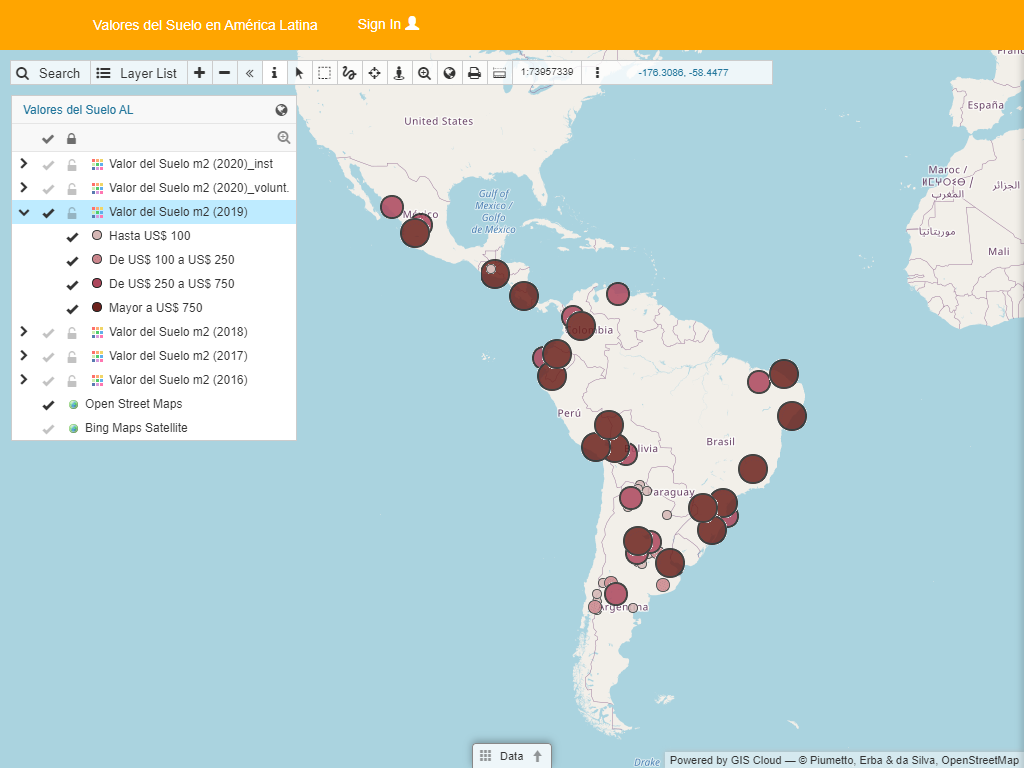Open the print map tool
Viewport: 1024px width, 768px height.
[x=475, y=73]
